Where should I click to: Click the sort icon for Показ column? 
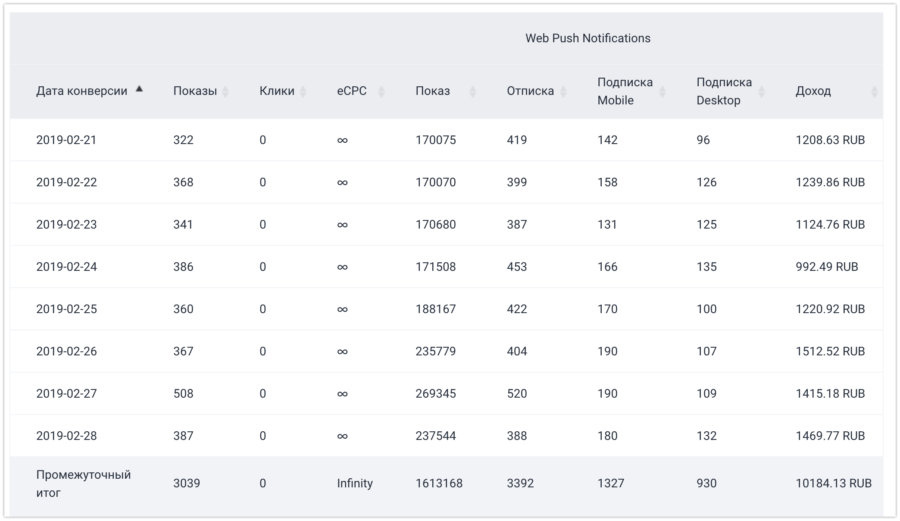[x=473, y=91]
